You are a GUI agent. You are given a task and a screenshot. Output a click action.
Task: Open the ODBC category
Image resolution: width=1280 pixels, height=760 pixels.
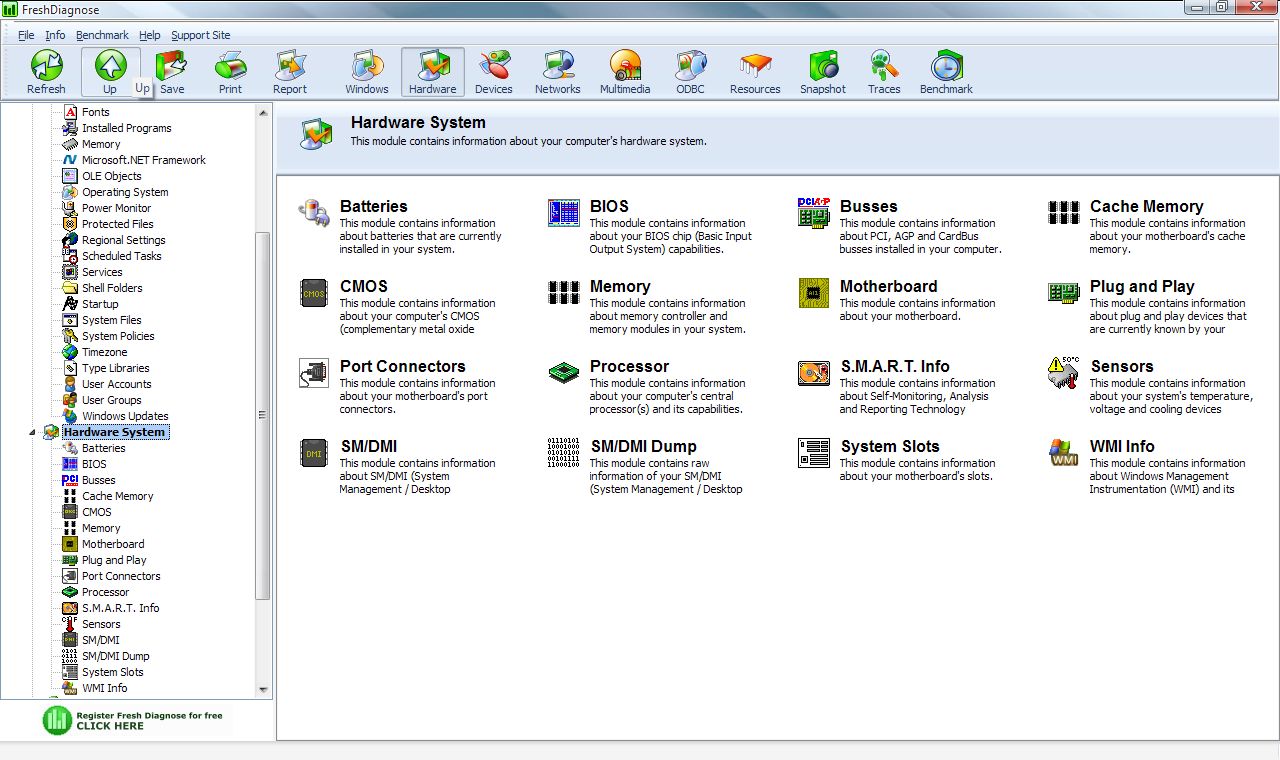[x=690, y=72]
